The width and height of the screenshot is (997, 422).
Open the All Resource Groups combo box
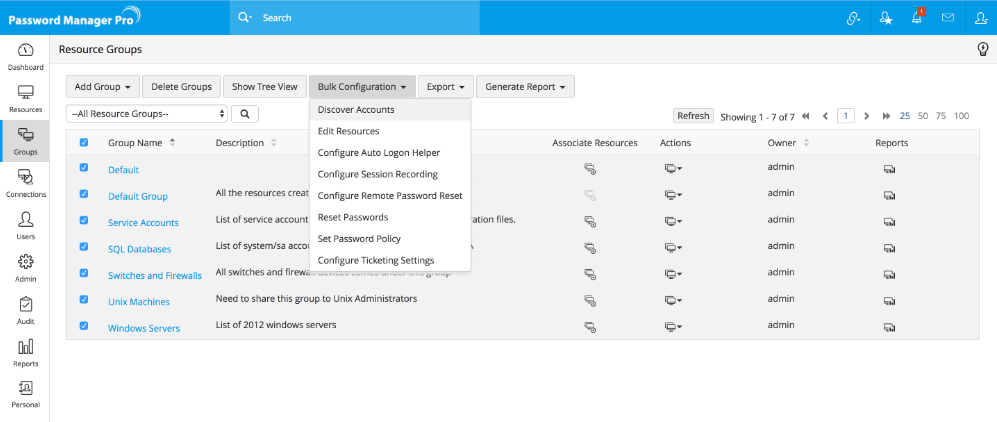pyautogui.click(x=146, y=114)
